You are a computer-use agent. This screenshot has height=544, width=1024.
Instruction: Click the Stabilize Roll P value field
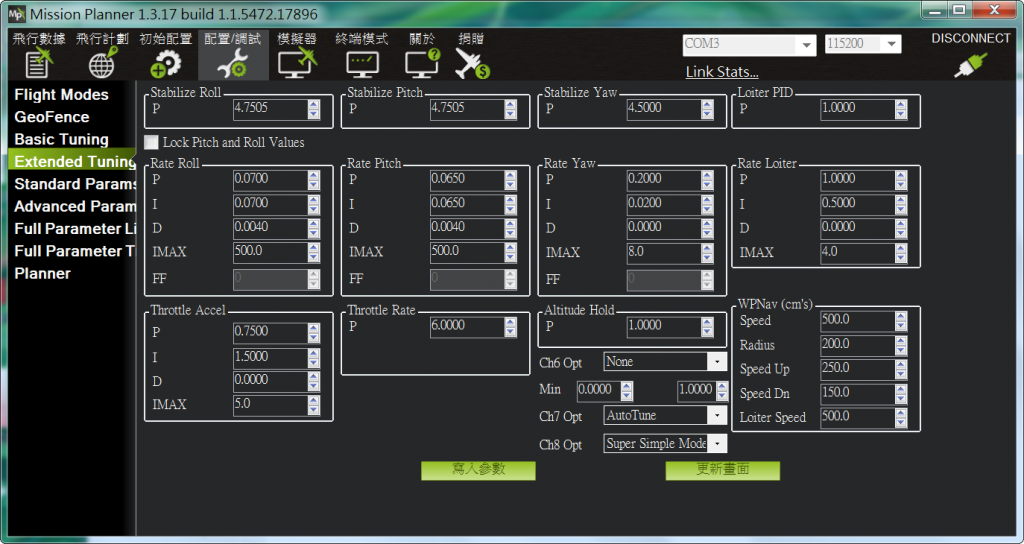coord(270,109)
